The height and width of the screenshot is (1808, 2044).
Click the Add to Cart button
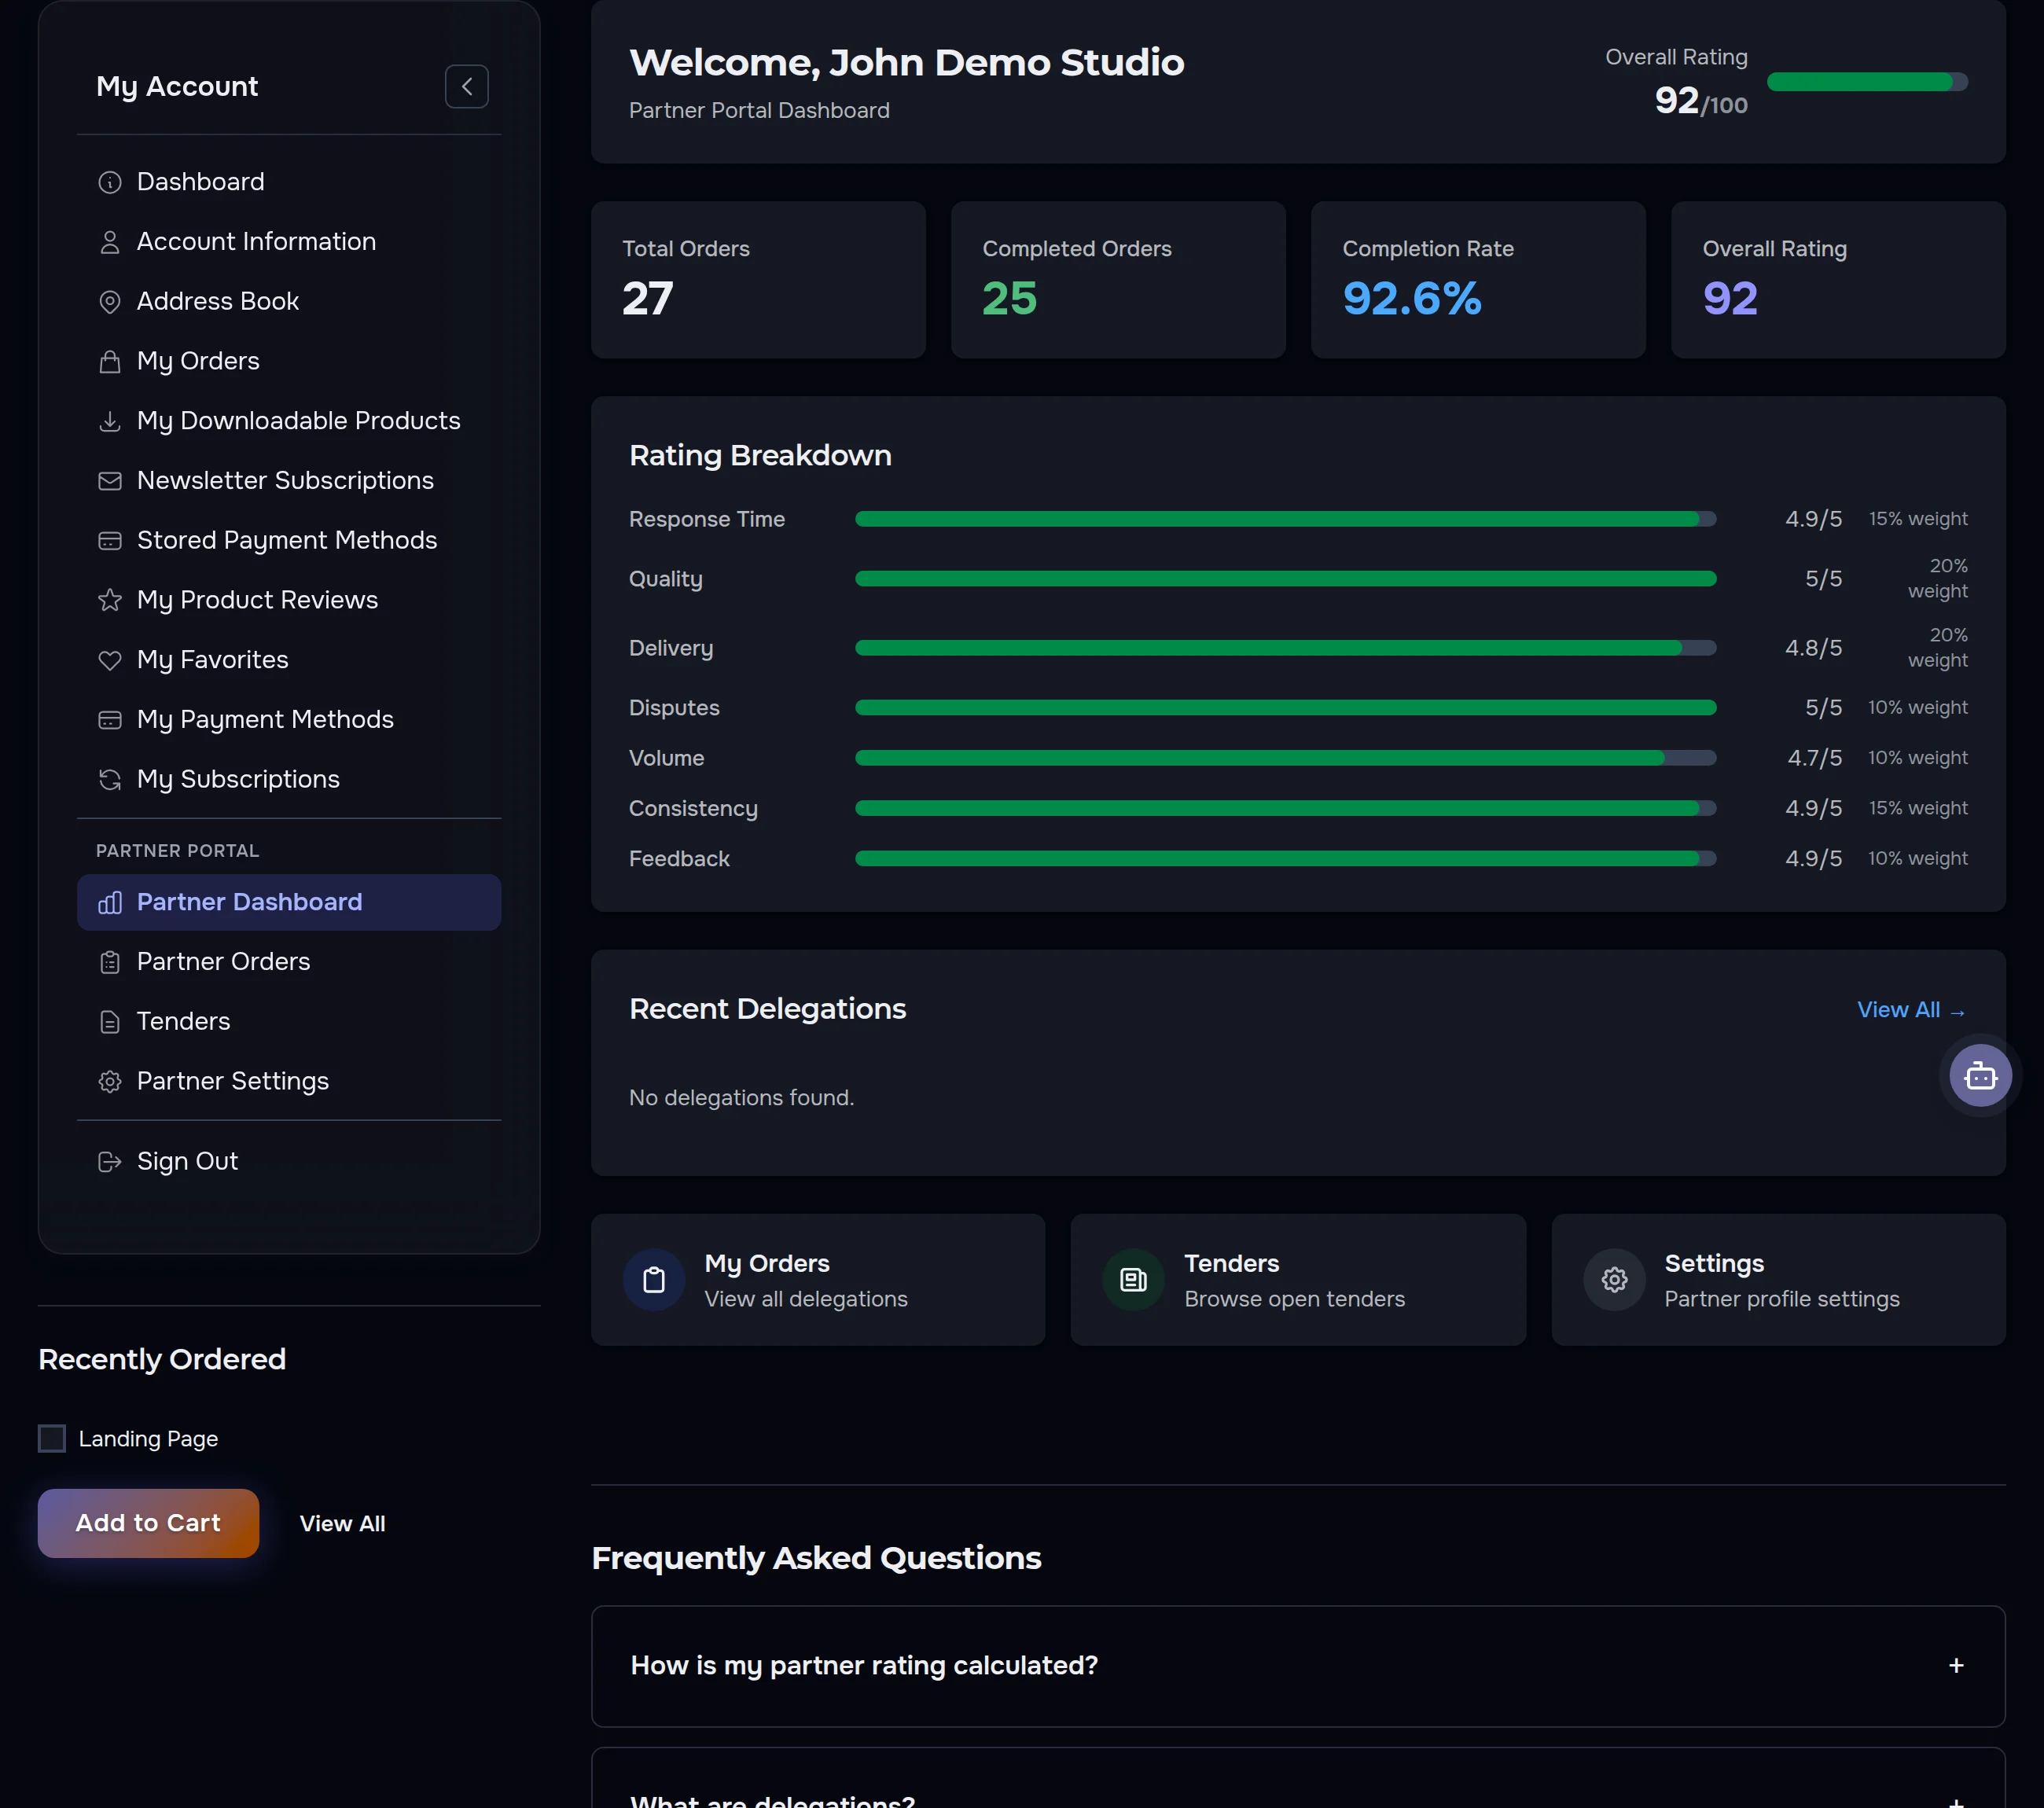(148, 1523)
